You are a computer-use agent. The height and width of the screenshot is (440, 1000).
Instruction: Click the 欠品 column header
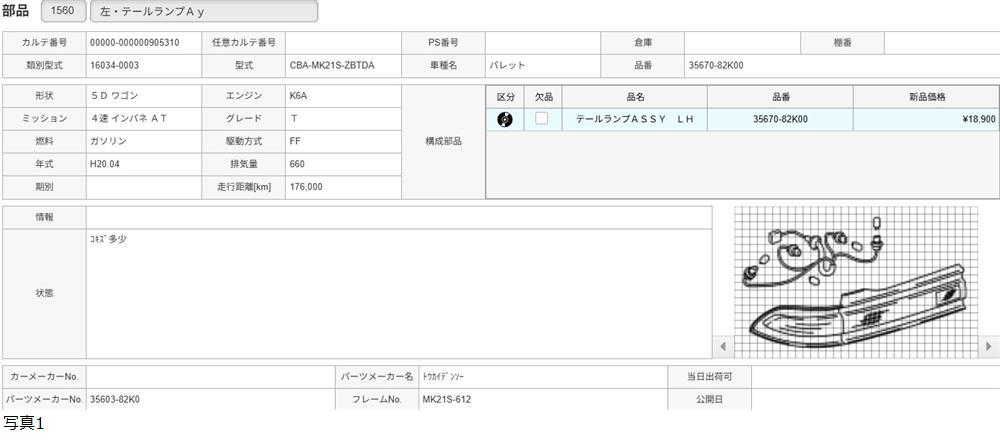coord(543,96)
